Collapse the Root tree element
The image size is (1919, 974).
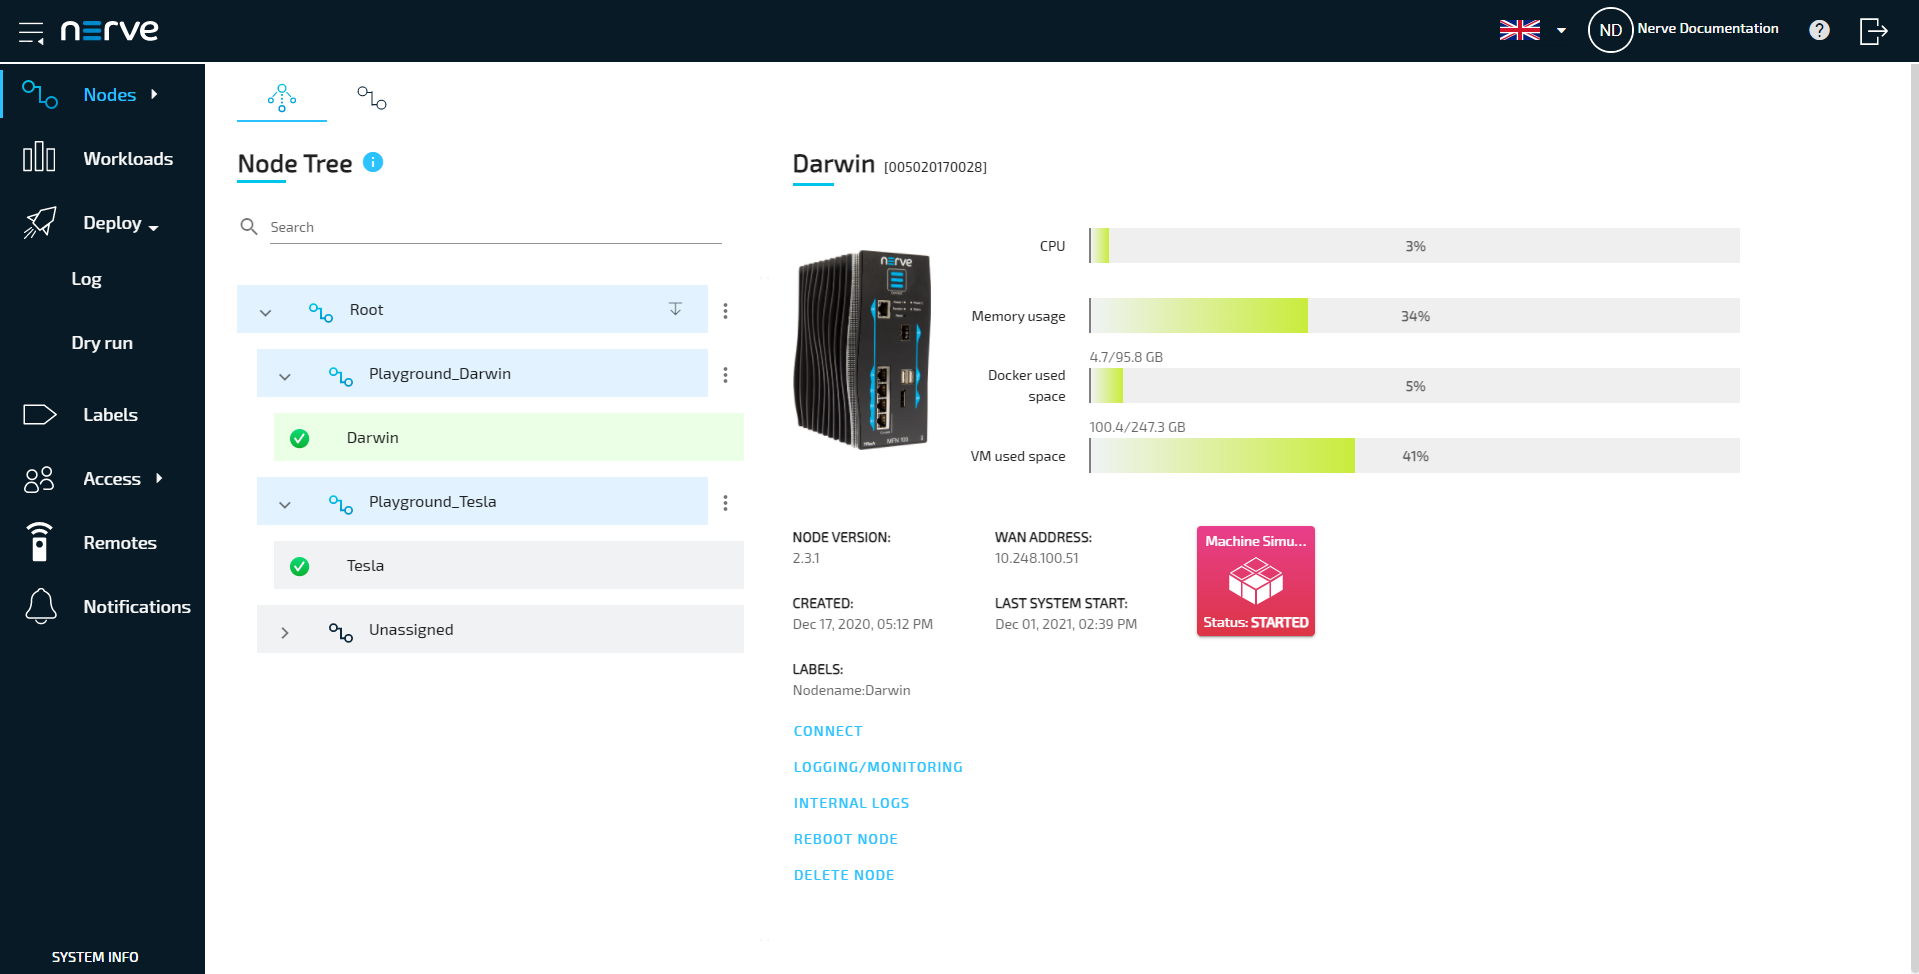(x=265, y=312)
